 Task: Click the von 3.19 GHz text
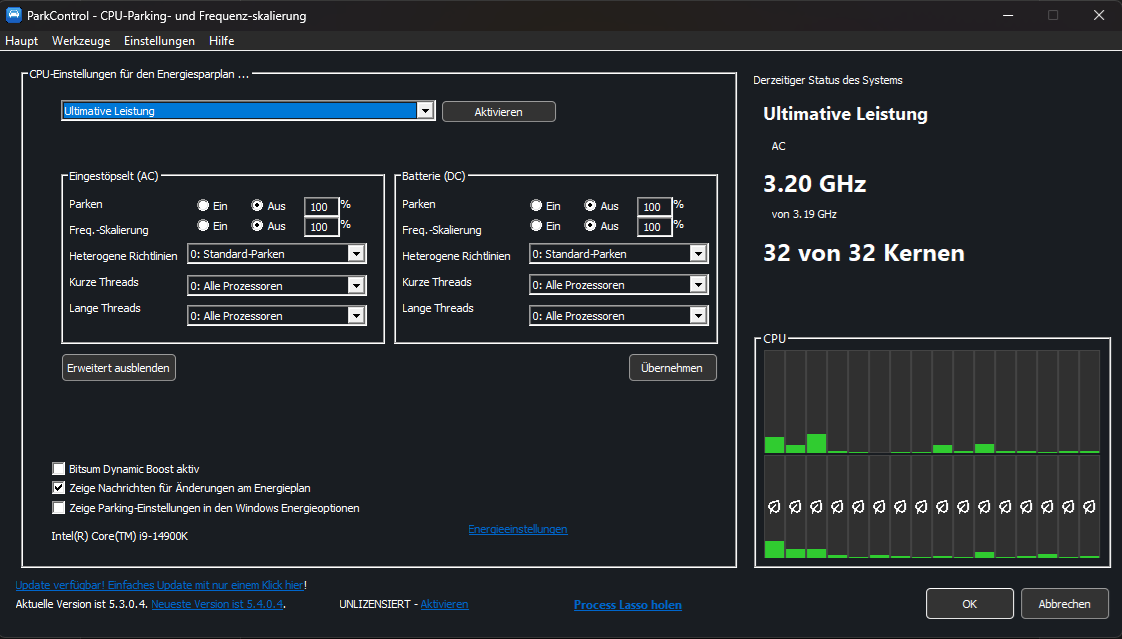pos(804,214)
